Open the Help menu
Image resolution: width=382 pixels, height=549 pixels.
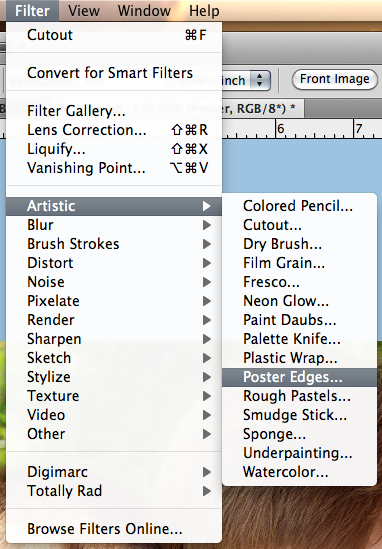[204, 11]
